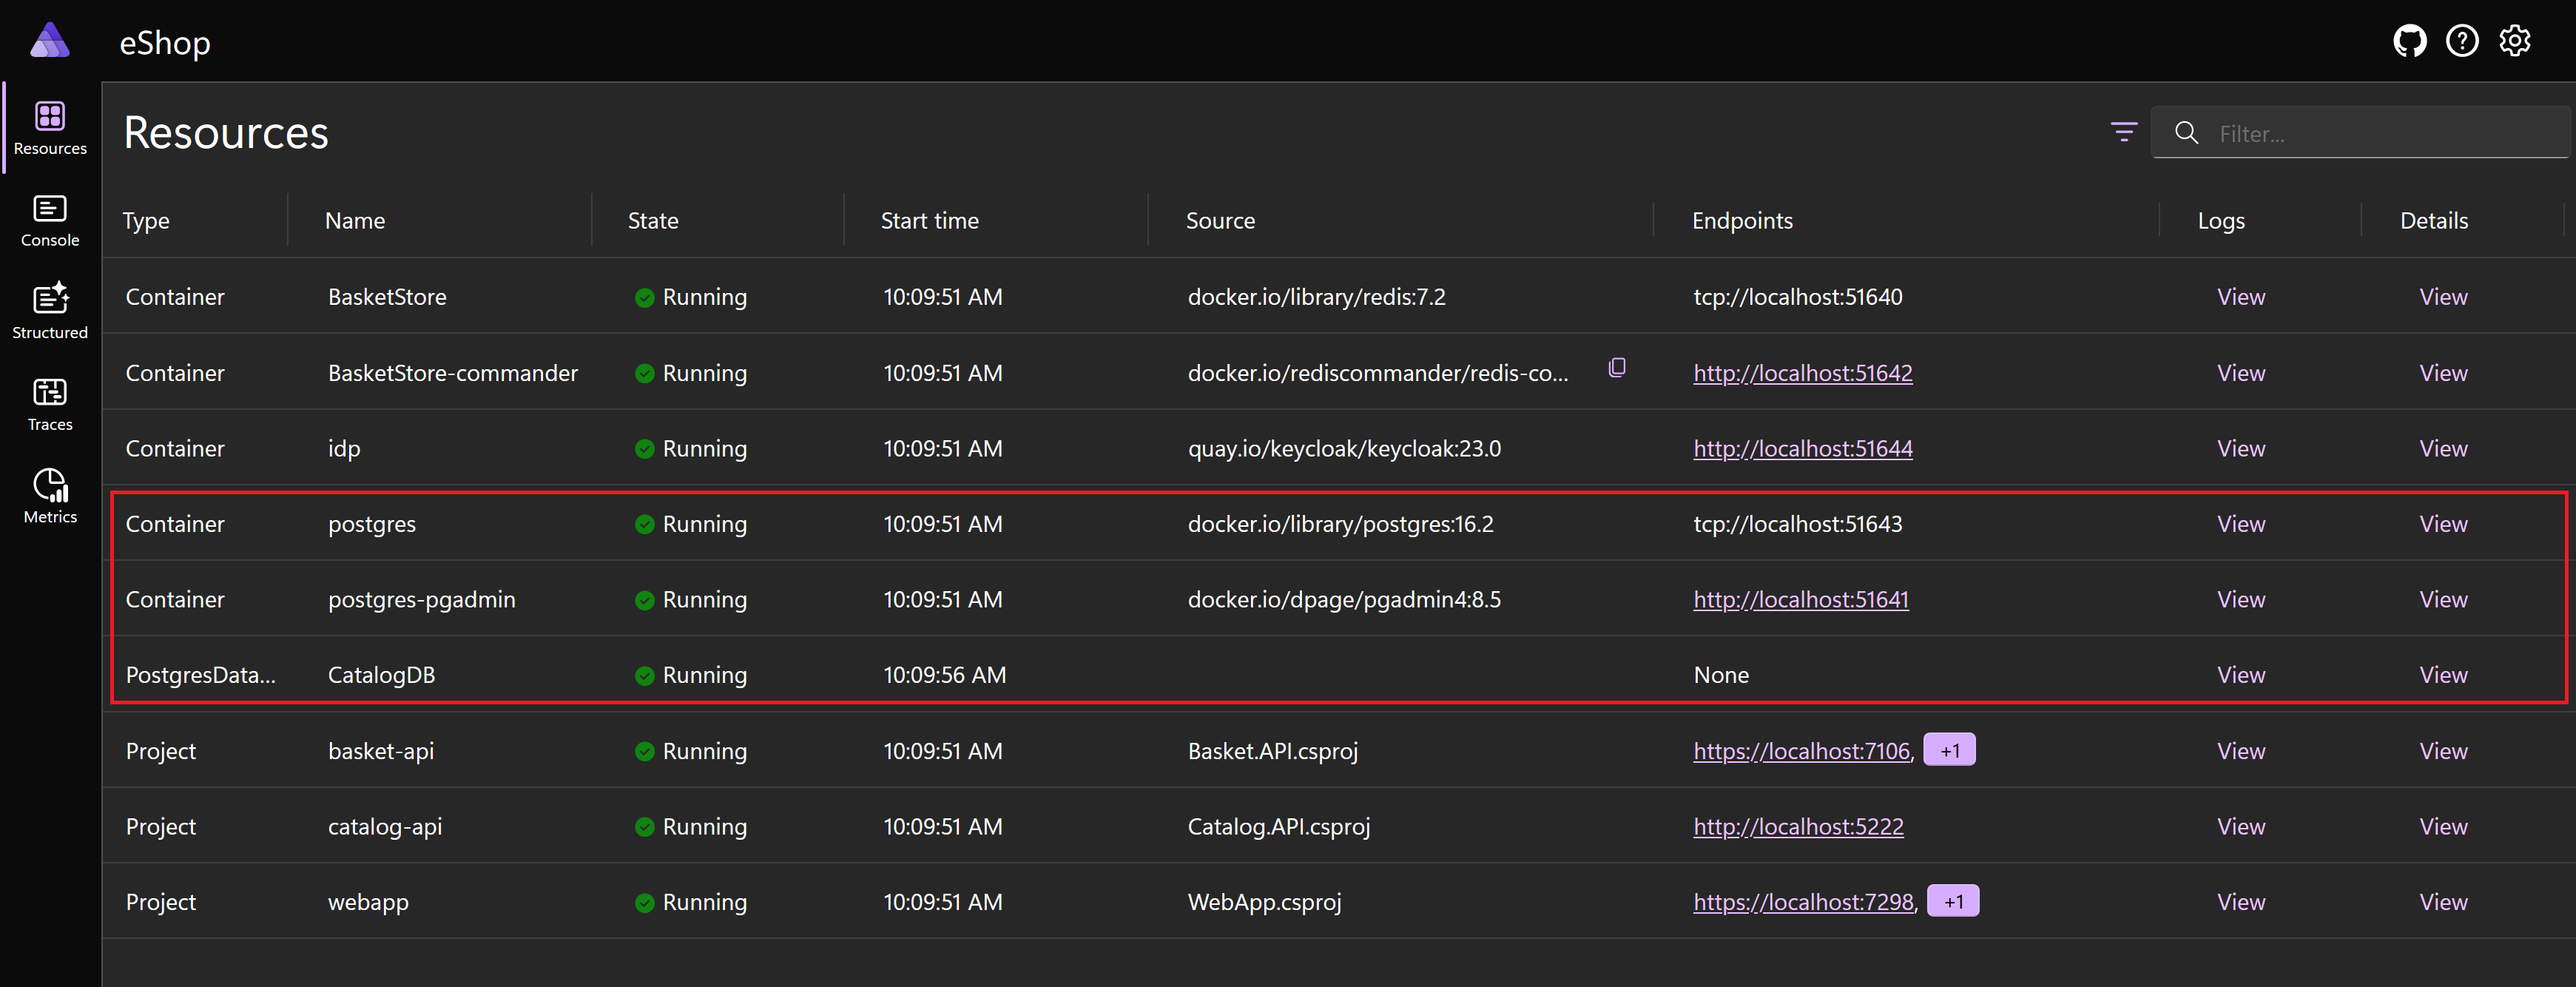Copy the redis-commander source value
The width and height of the screenshot is (2576, 987).
coord(1617,366)
